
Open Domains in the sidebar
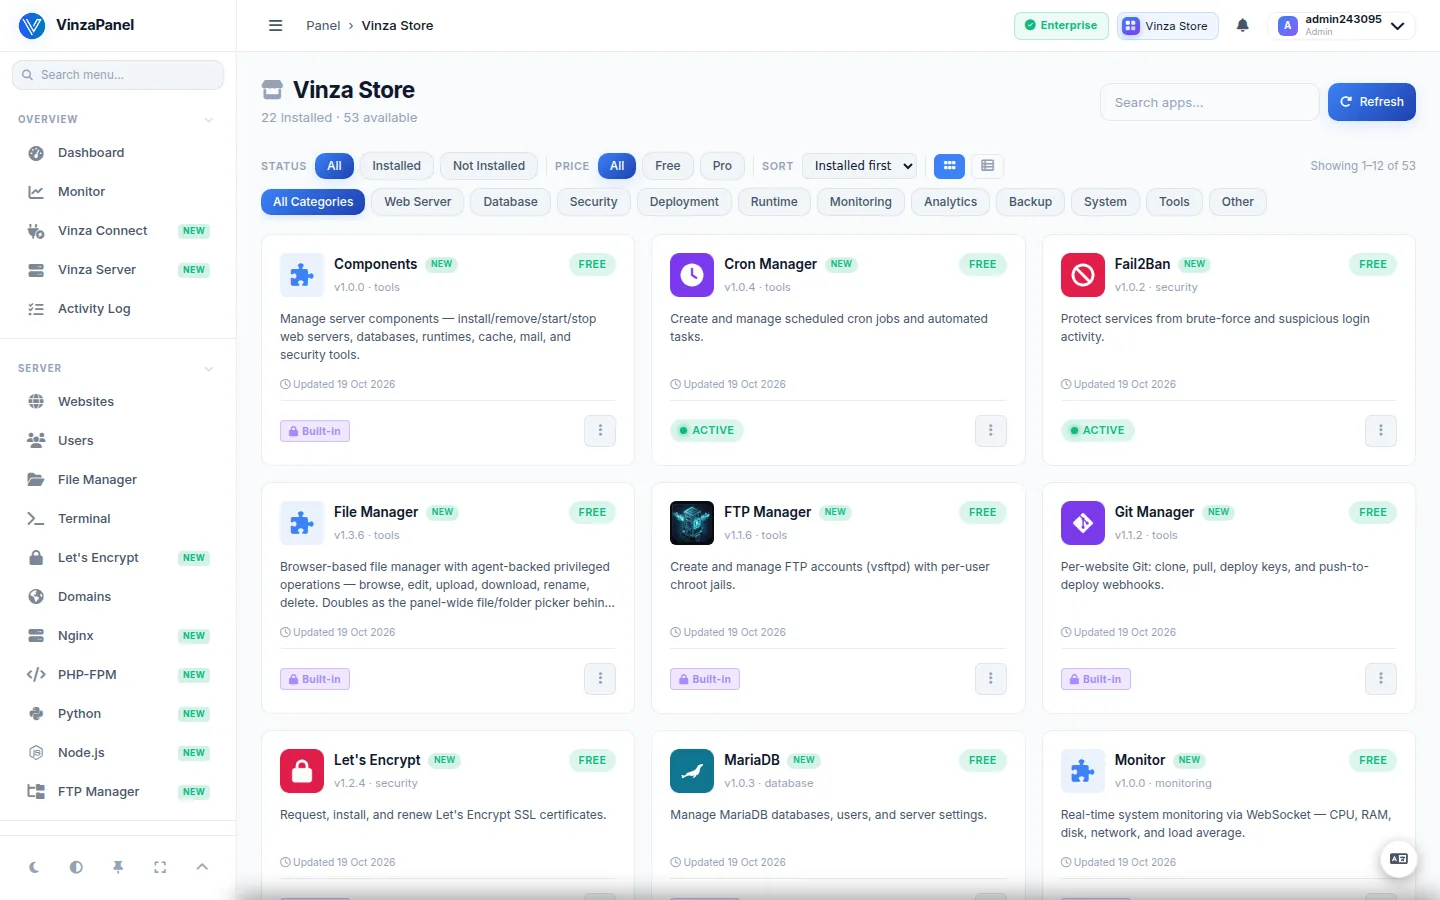pos(118,597)
